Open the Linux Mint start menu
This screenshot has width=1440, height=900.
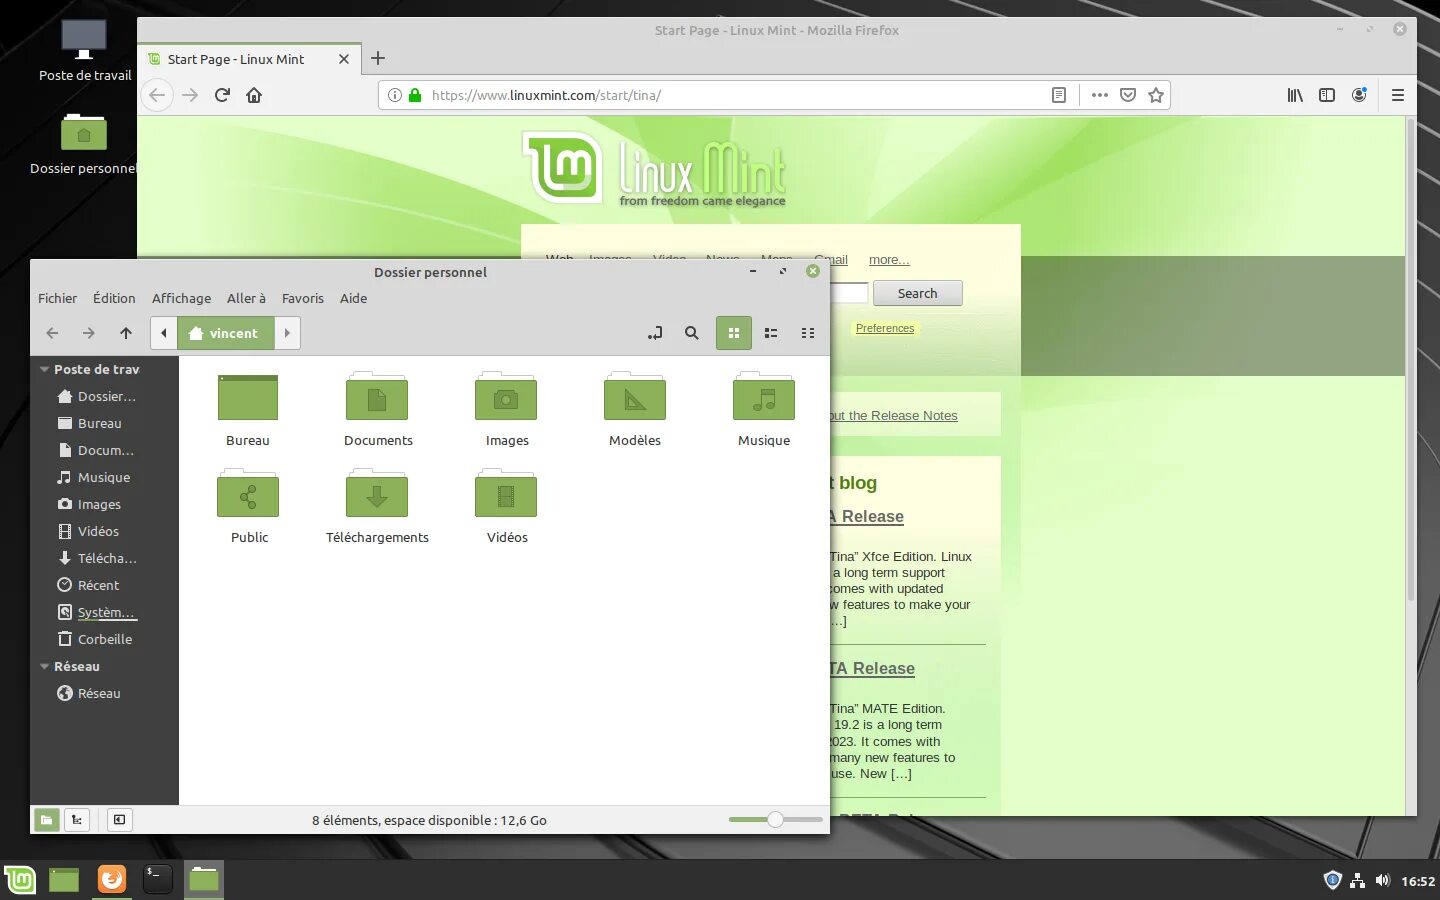tap(20, 880)
